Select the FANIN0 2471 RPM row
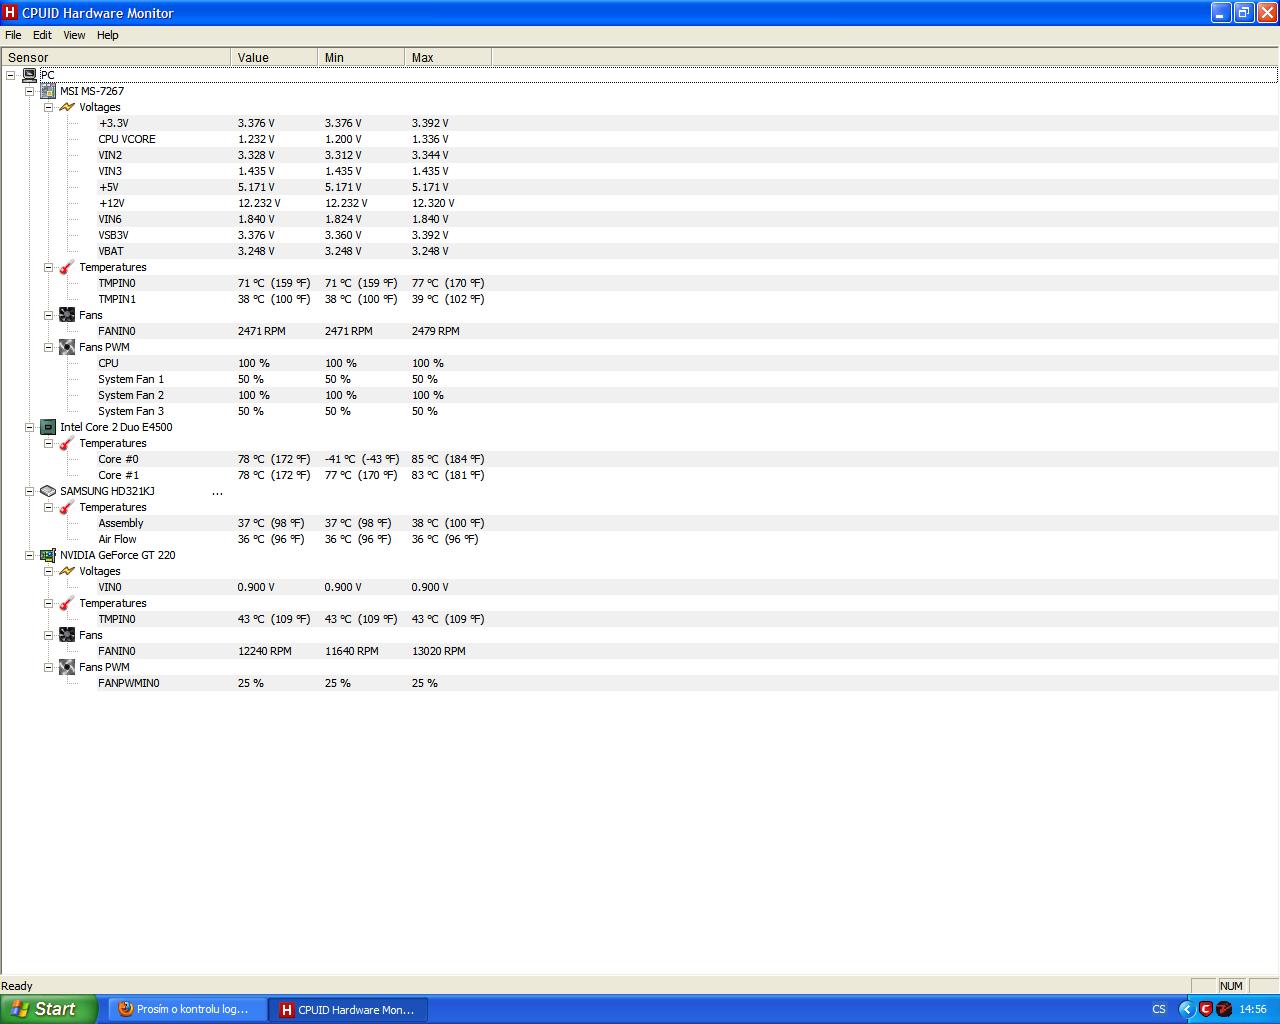Screen dimensions: 1280x1024 [x=640, y=331]
